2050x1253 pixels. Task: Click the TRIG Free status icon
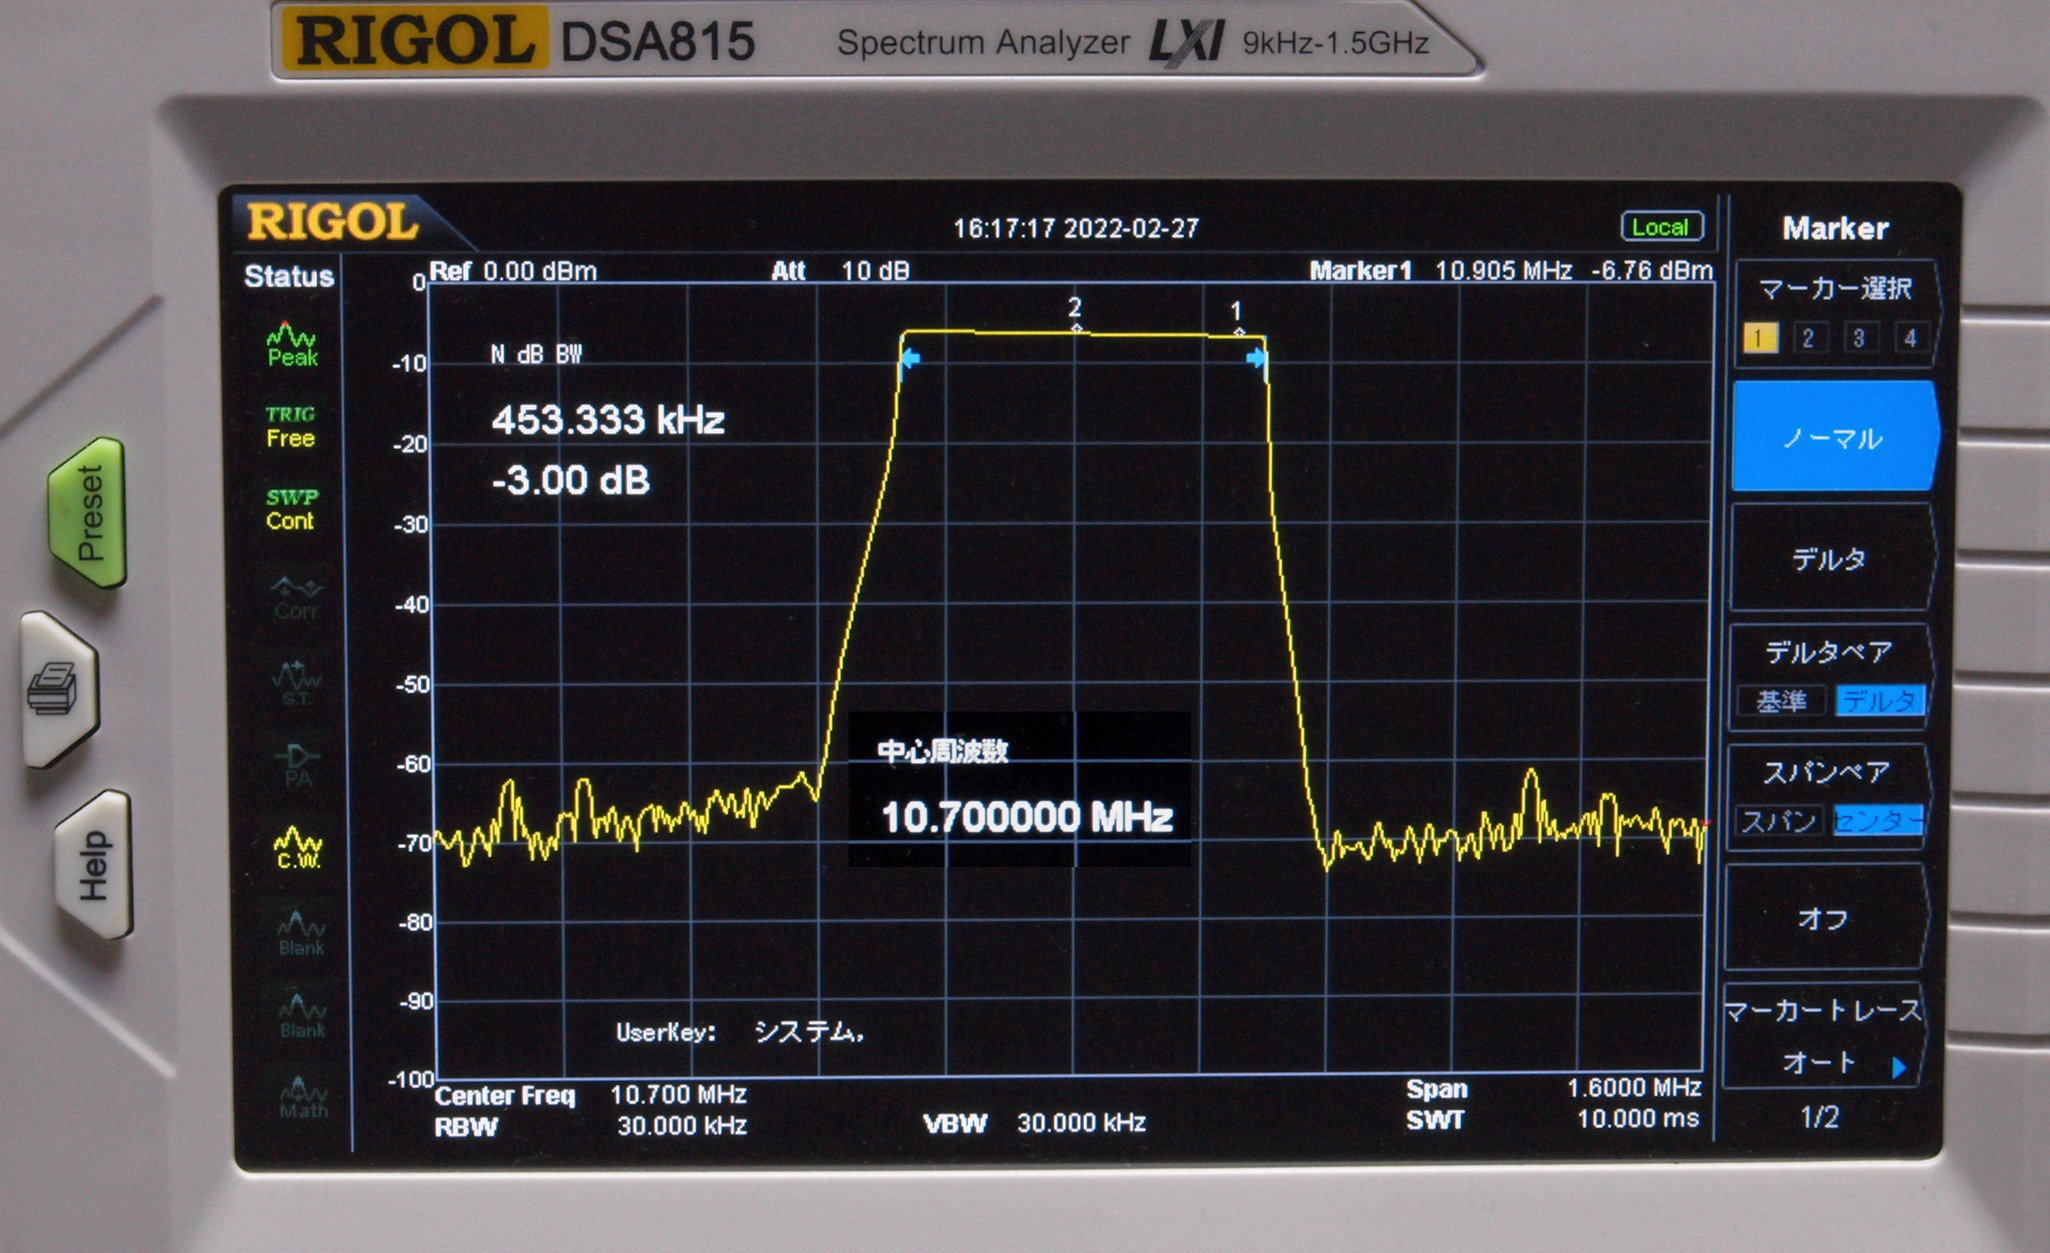coord(290,427)
